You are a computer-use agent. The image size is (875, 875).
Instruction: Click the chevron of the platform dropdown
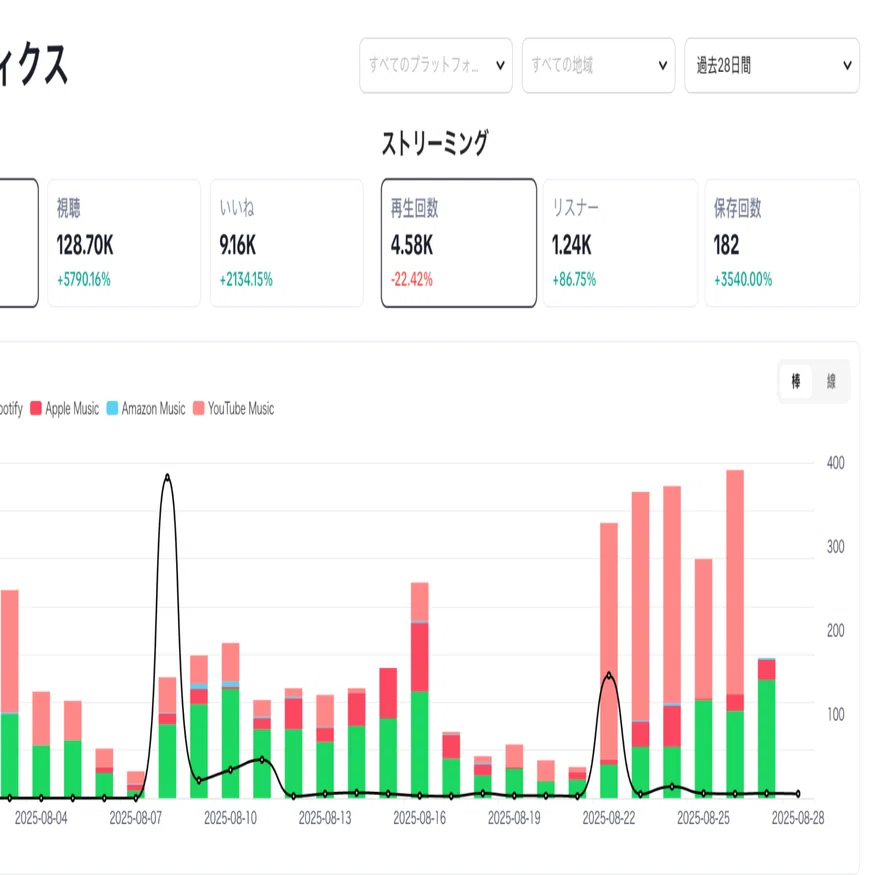[x=501, y=65]
